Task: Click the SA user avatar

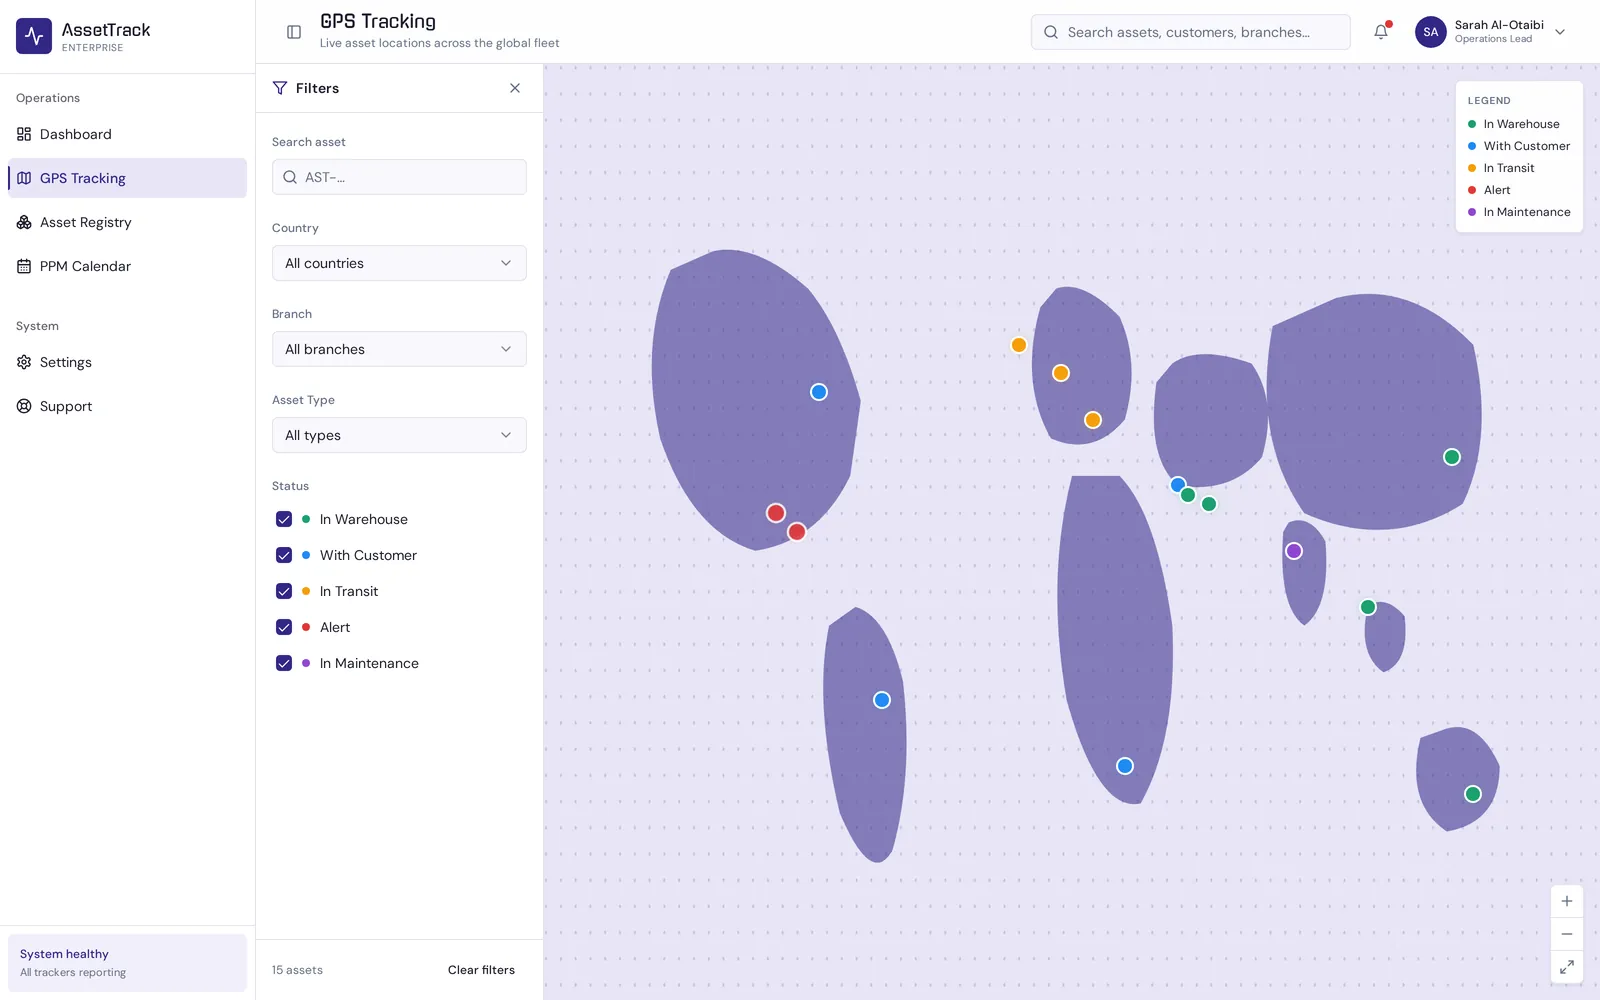Action: tap(1431, 32)
